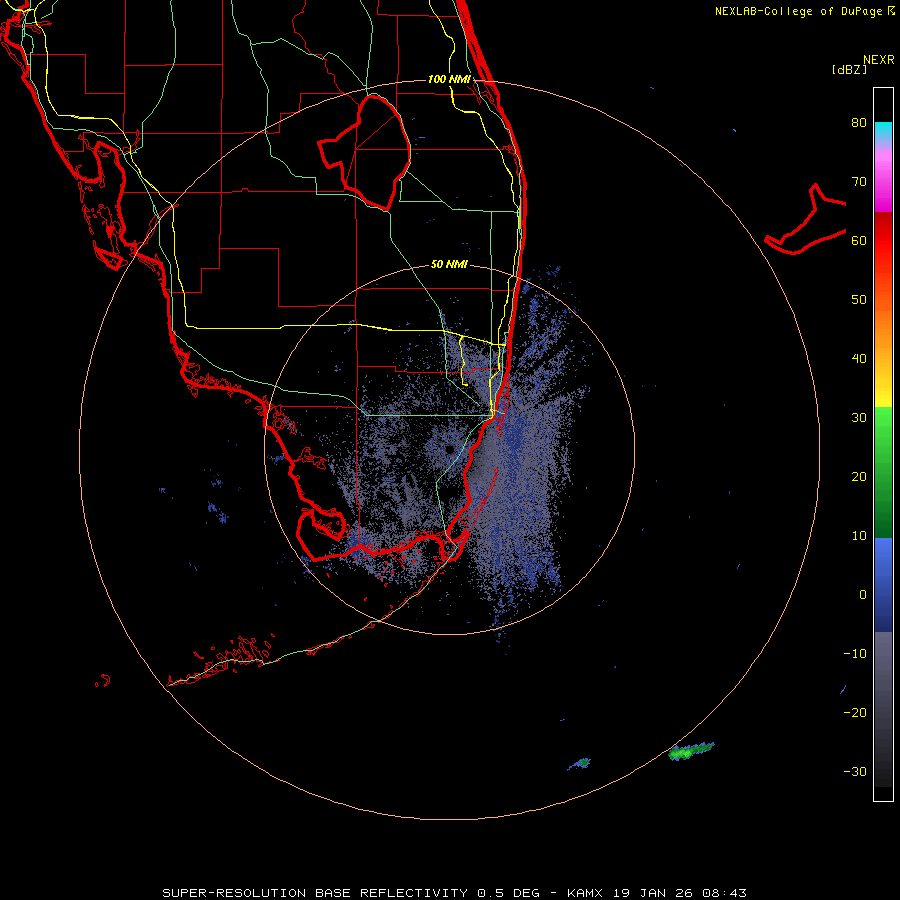
Task: Click the -10 tick label on the dBZ scale
Action: (x=855, y=654)
